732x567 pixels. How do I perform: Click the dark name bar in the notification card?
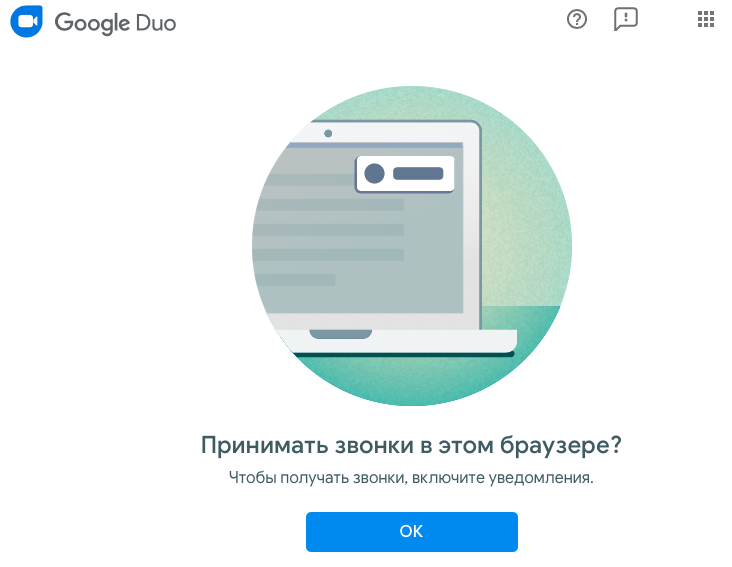point(418,174)
